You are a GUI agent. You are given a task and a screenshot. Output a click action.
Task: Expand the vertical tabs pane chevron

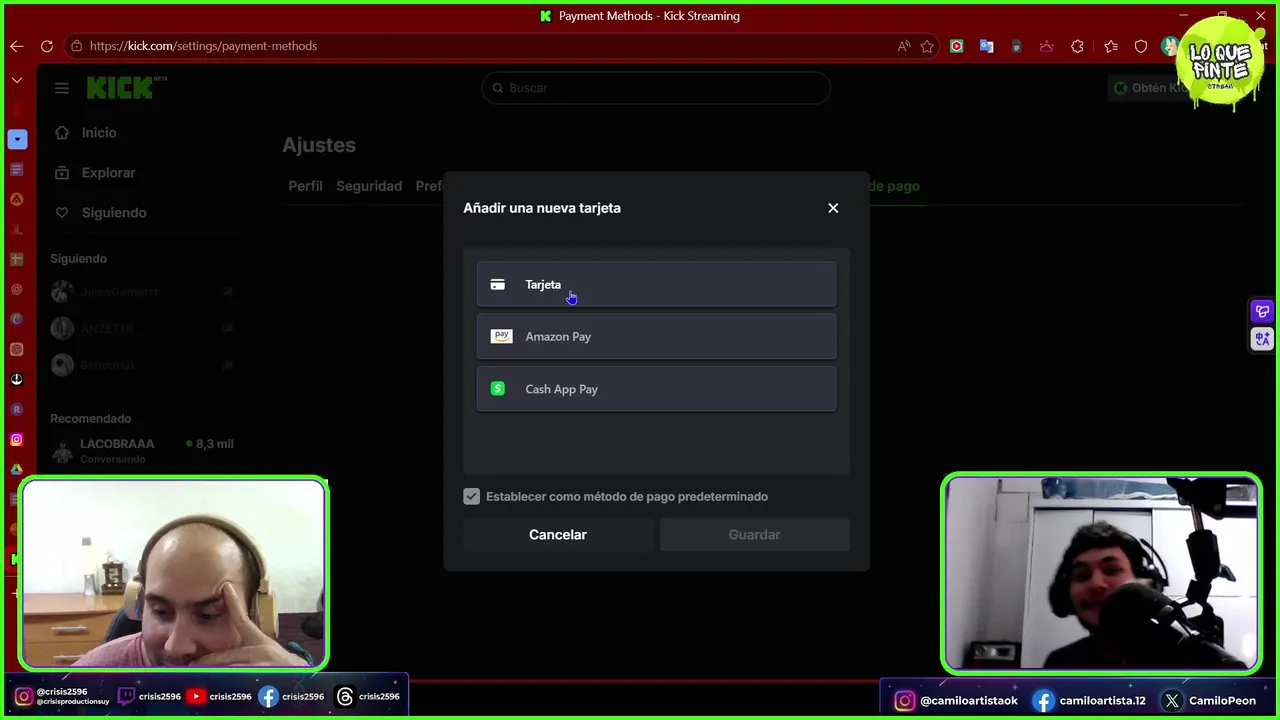pos(17,80)
